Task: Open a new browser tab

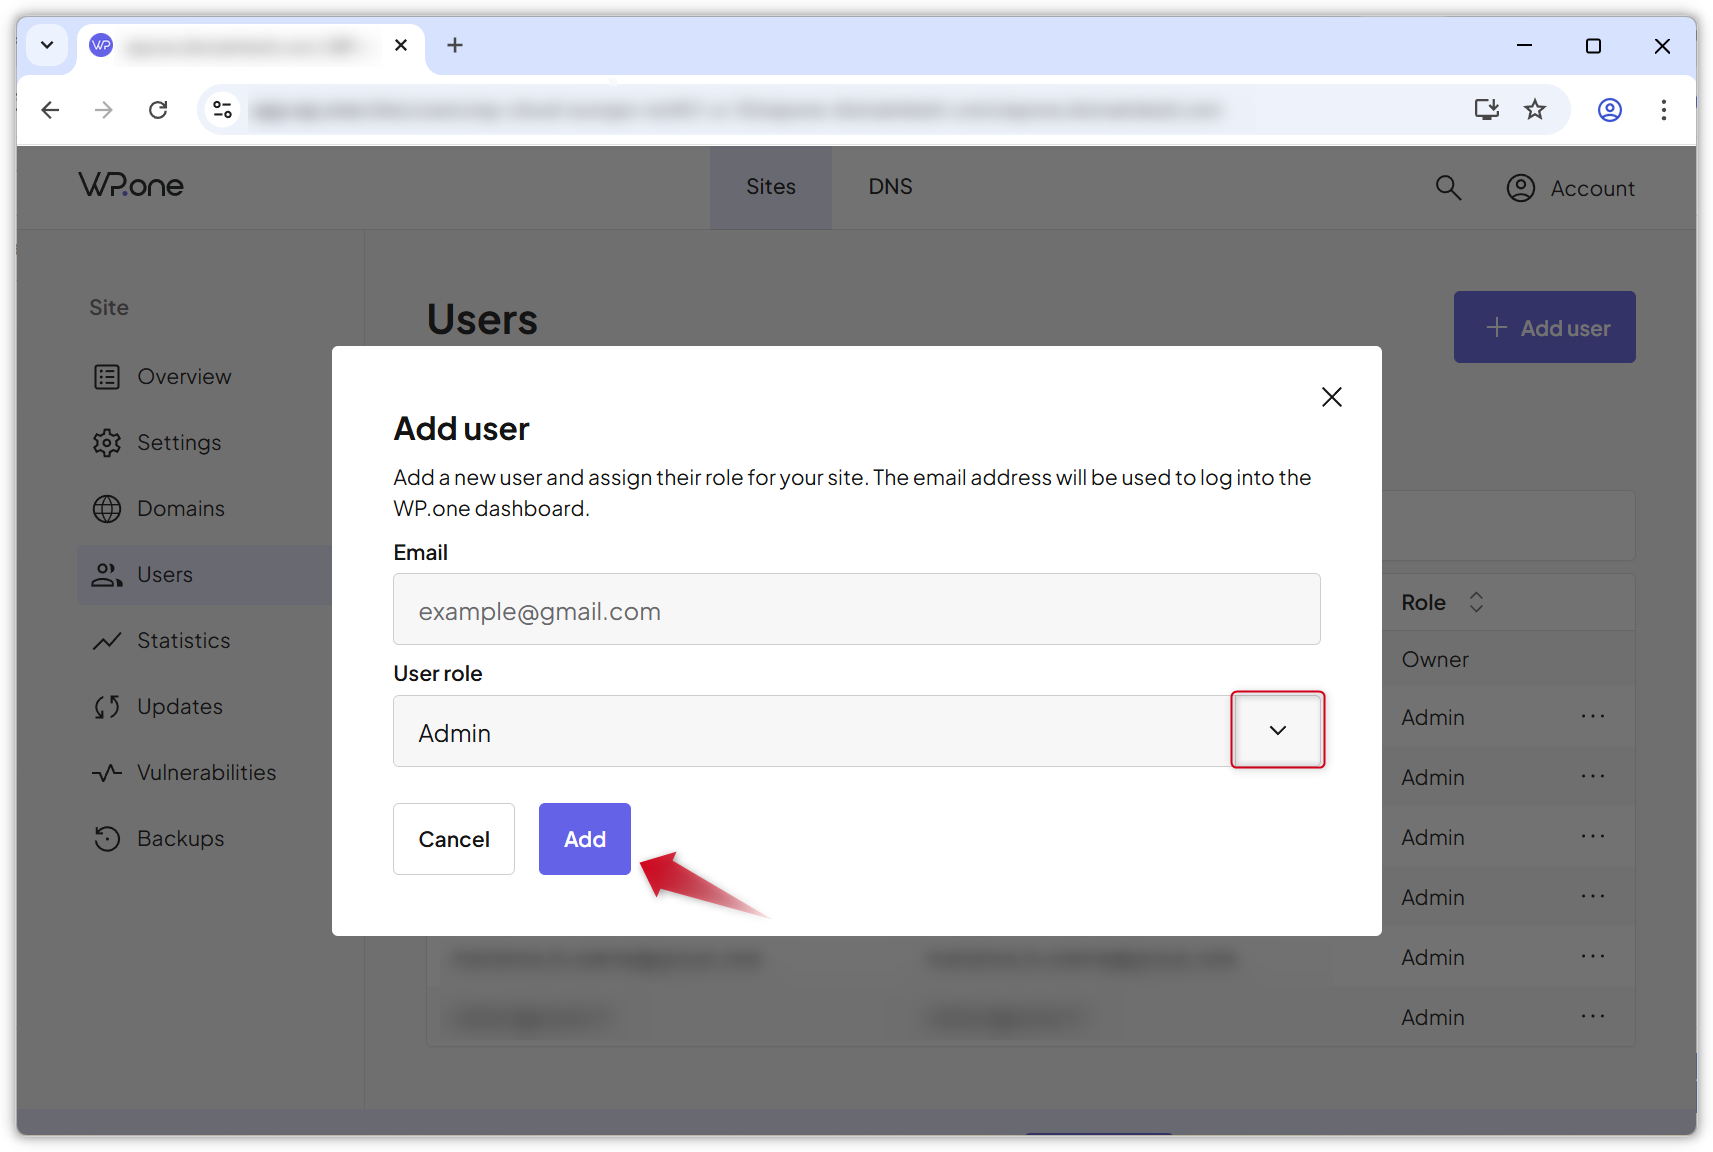Action: [x=455, y=45]
